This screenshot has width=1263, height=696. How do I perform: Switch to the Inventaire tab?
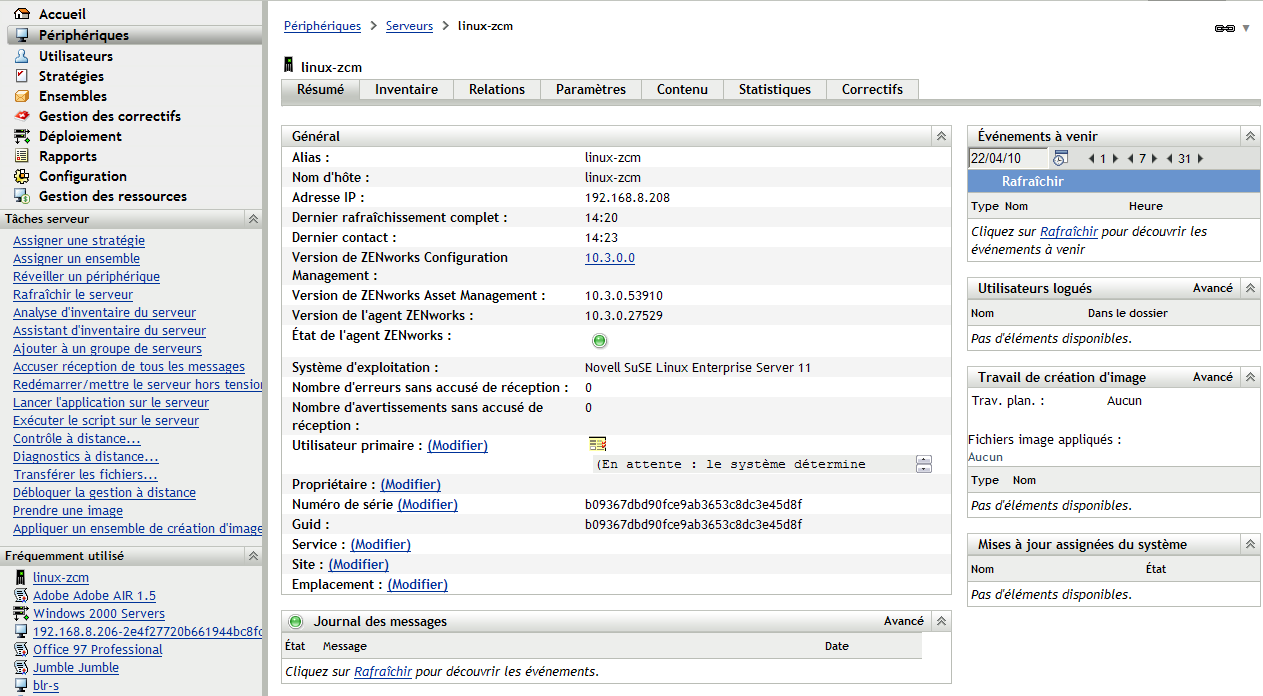[x=406, y=89]
